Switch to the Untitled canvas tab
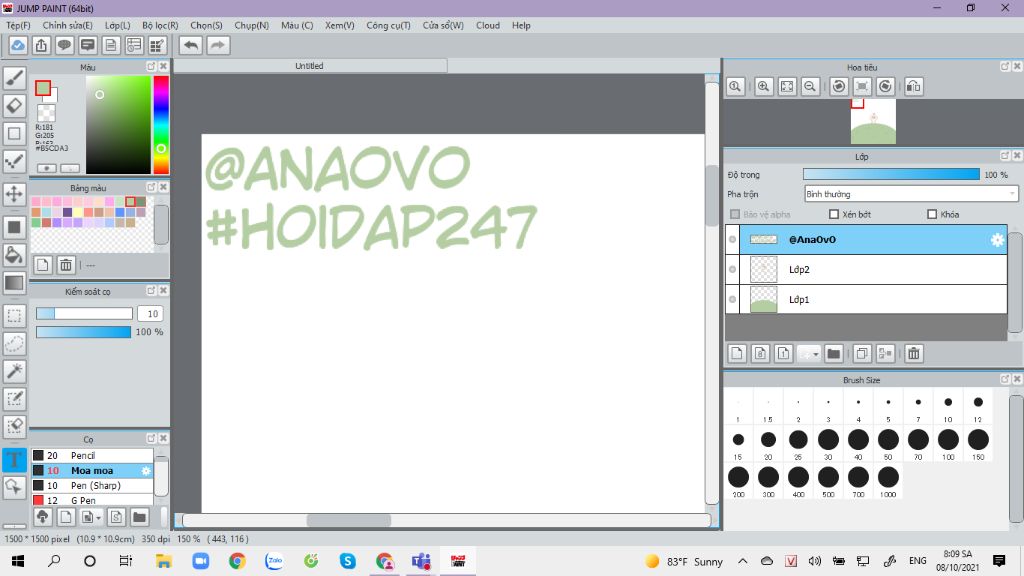Screen dimensions: 1024x576 (310, 66)
